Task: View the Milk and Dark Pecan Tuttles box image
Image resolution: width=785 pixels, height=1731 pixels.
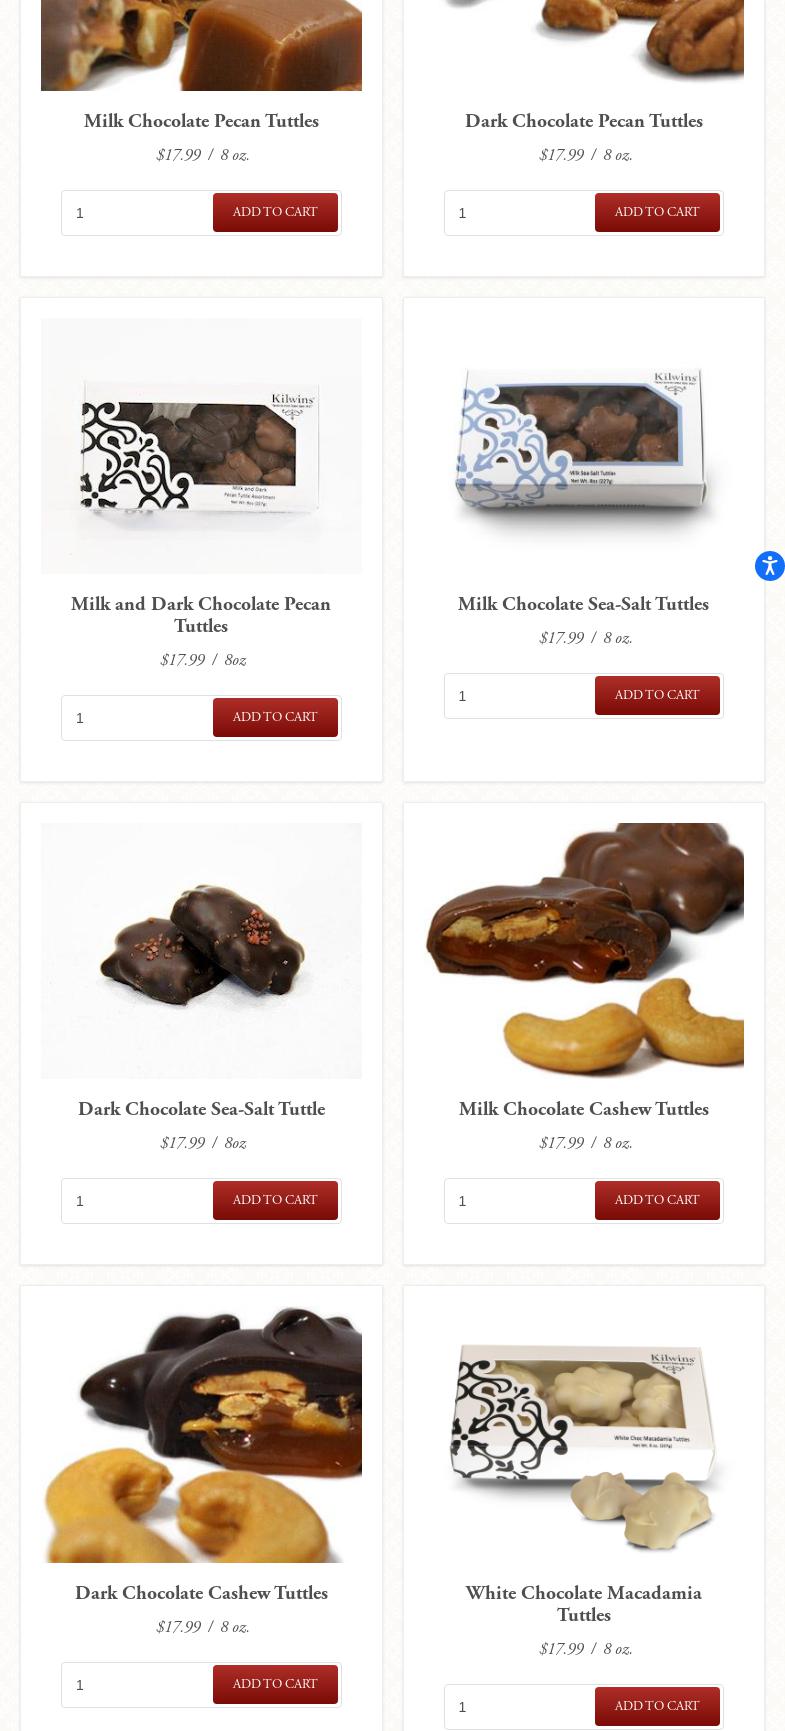Action: [201, 446]
